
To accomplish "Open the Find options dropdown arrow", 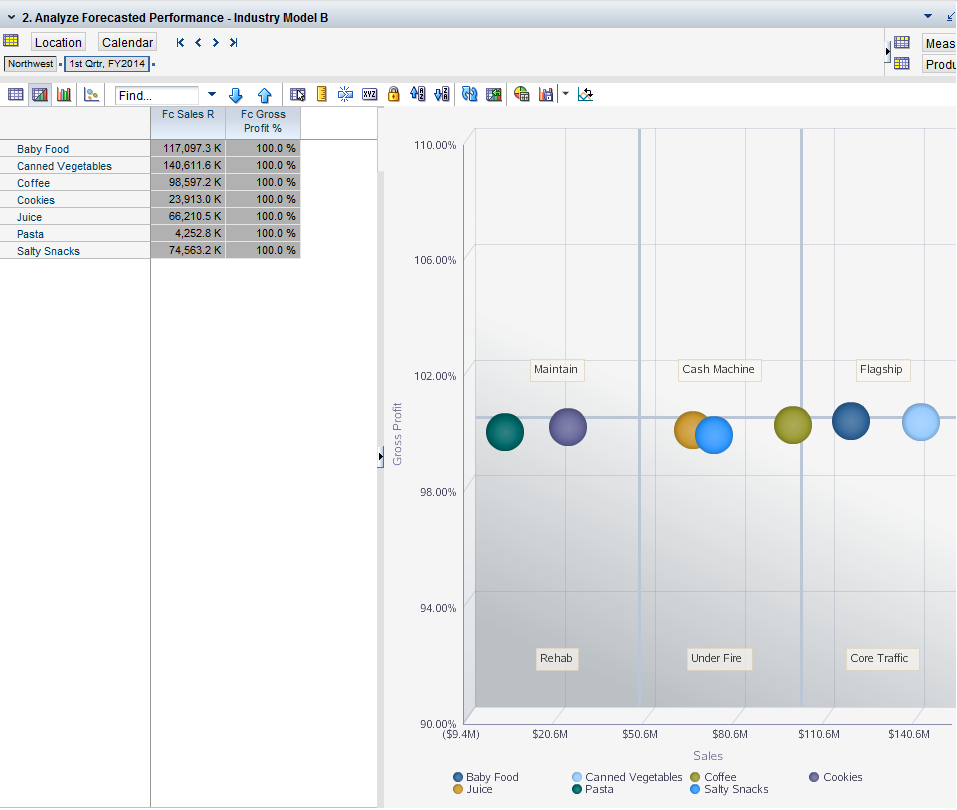I will pyautogui.click(x=211, y=95).
